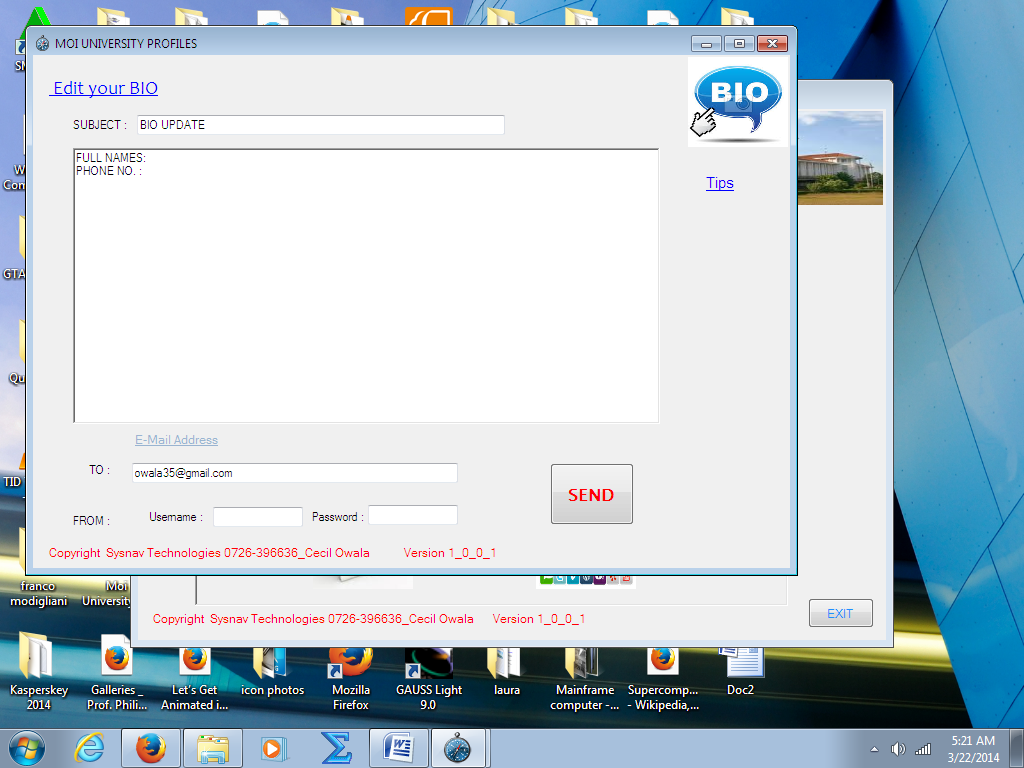Click the E-Mail Address link
This screenshot has height=768, width=1024.
pos(176,440)
